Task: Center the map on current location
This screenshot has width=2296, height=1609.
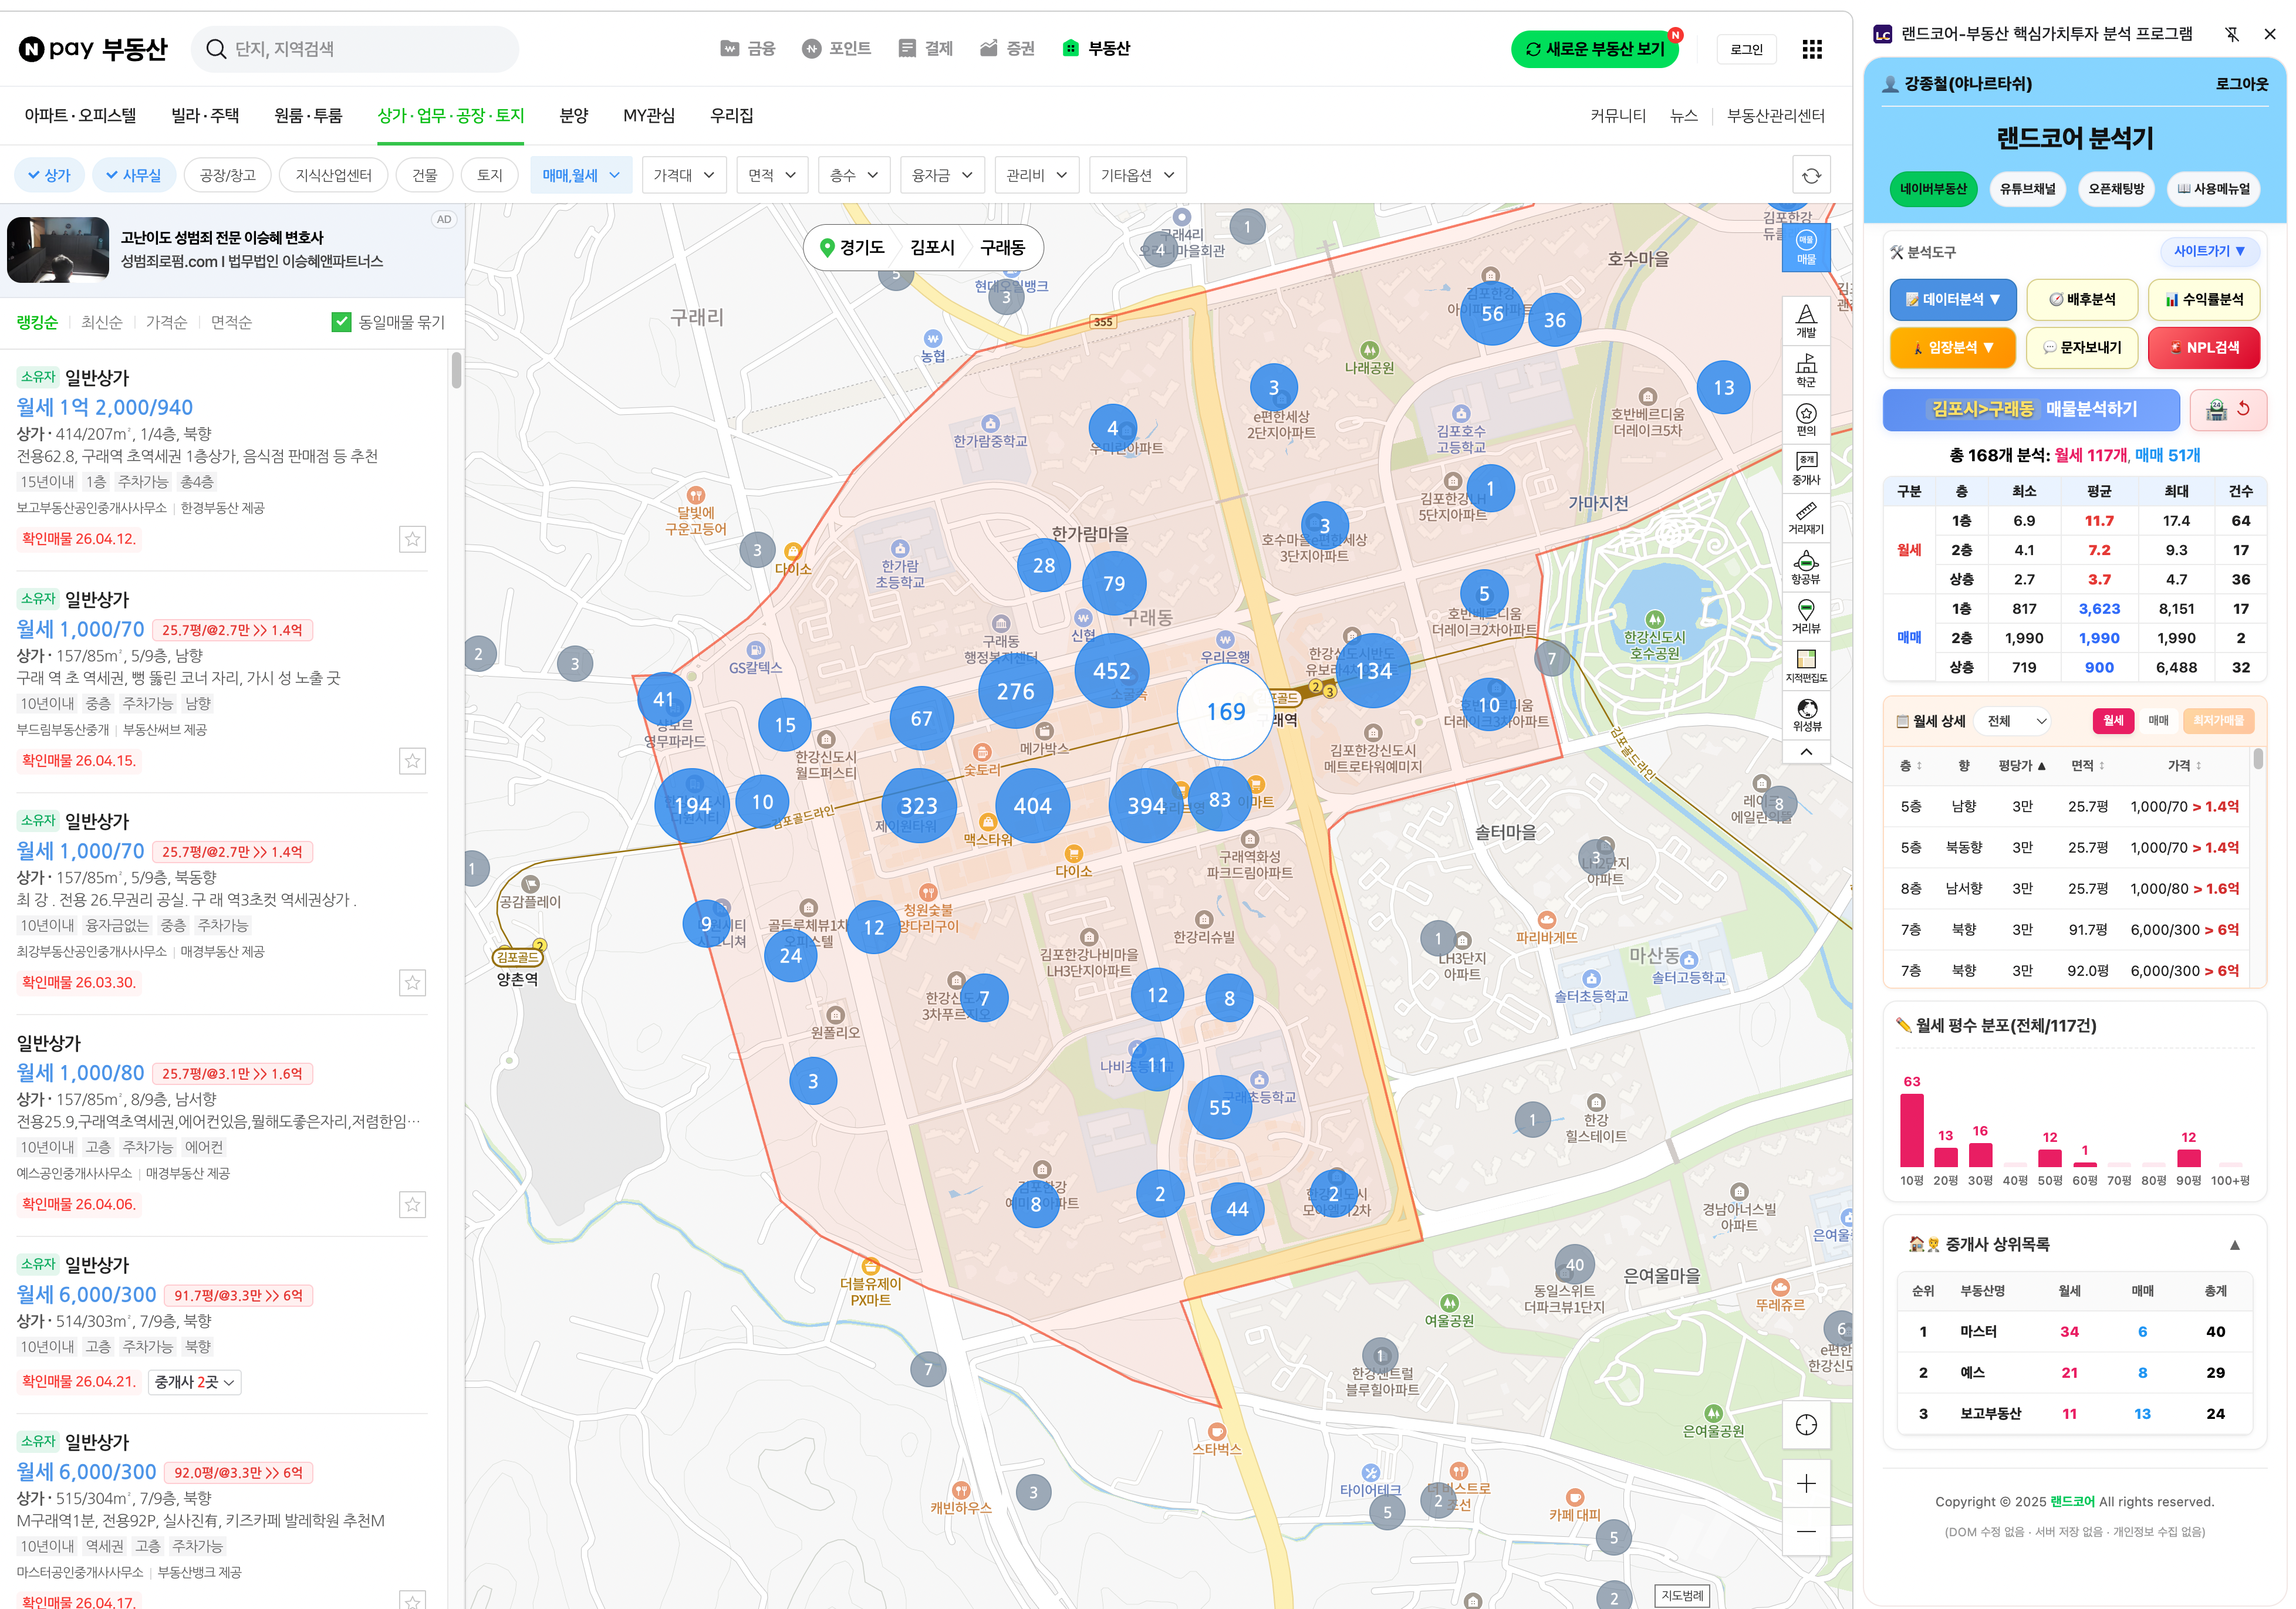Action: [1805, 1424]
